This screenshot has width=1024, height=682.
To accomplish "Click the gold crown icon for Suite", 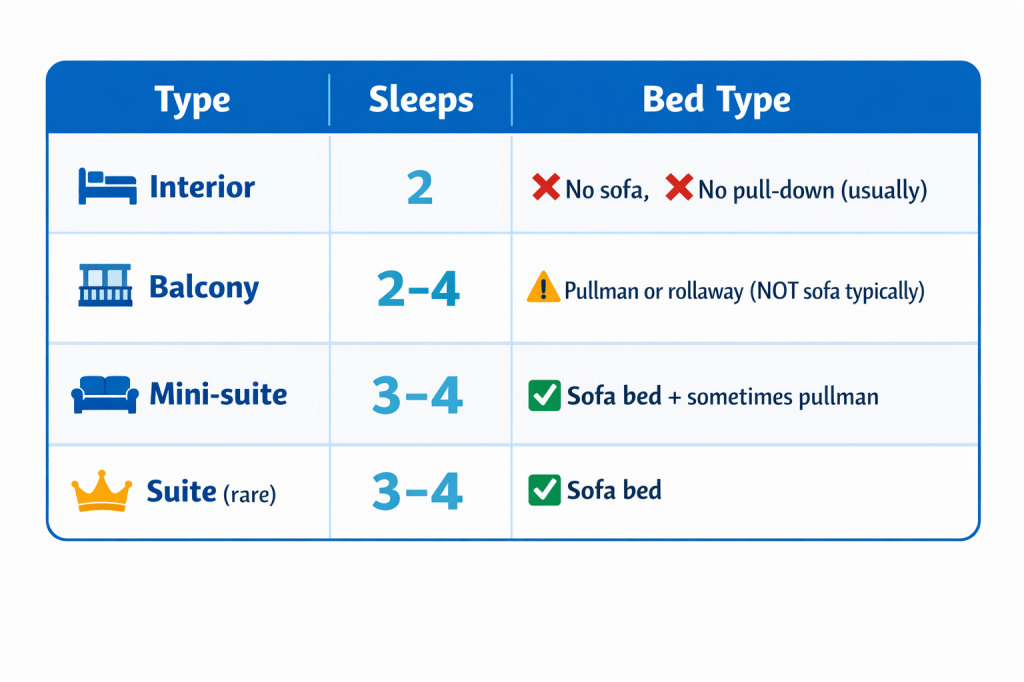I will (102, 491).
